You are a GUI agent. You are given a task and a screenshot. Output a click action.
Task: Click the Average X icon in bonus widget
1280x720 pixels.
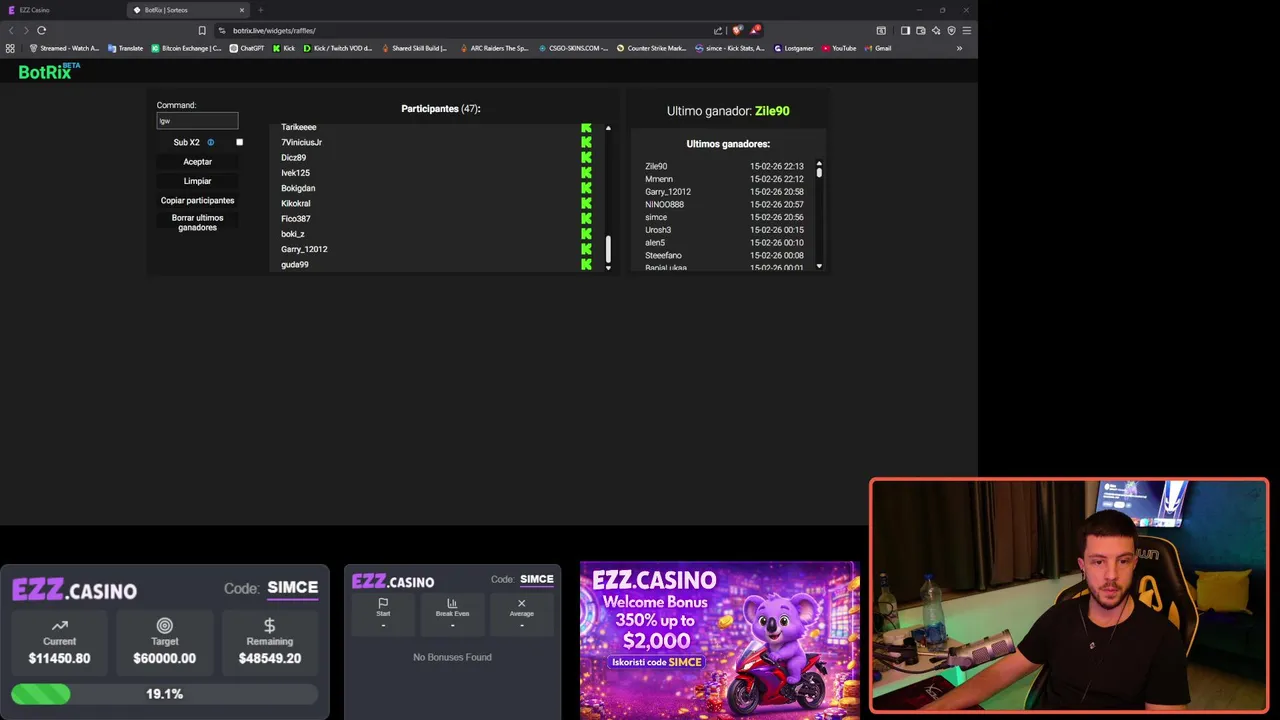(x=521, y=603)
